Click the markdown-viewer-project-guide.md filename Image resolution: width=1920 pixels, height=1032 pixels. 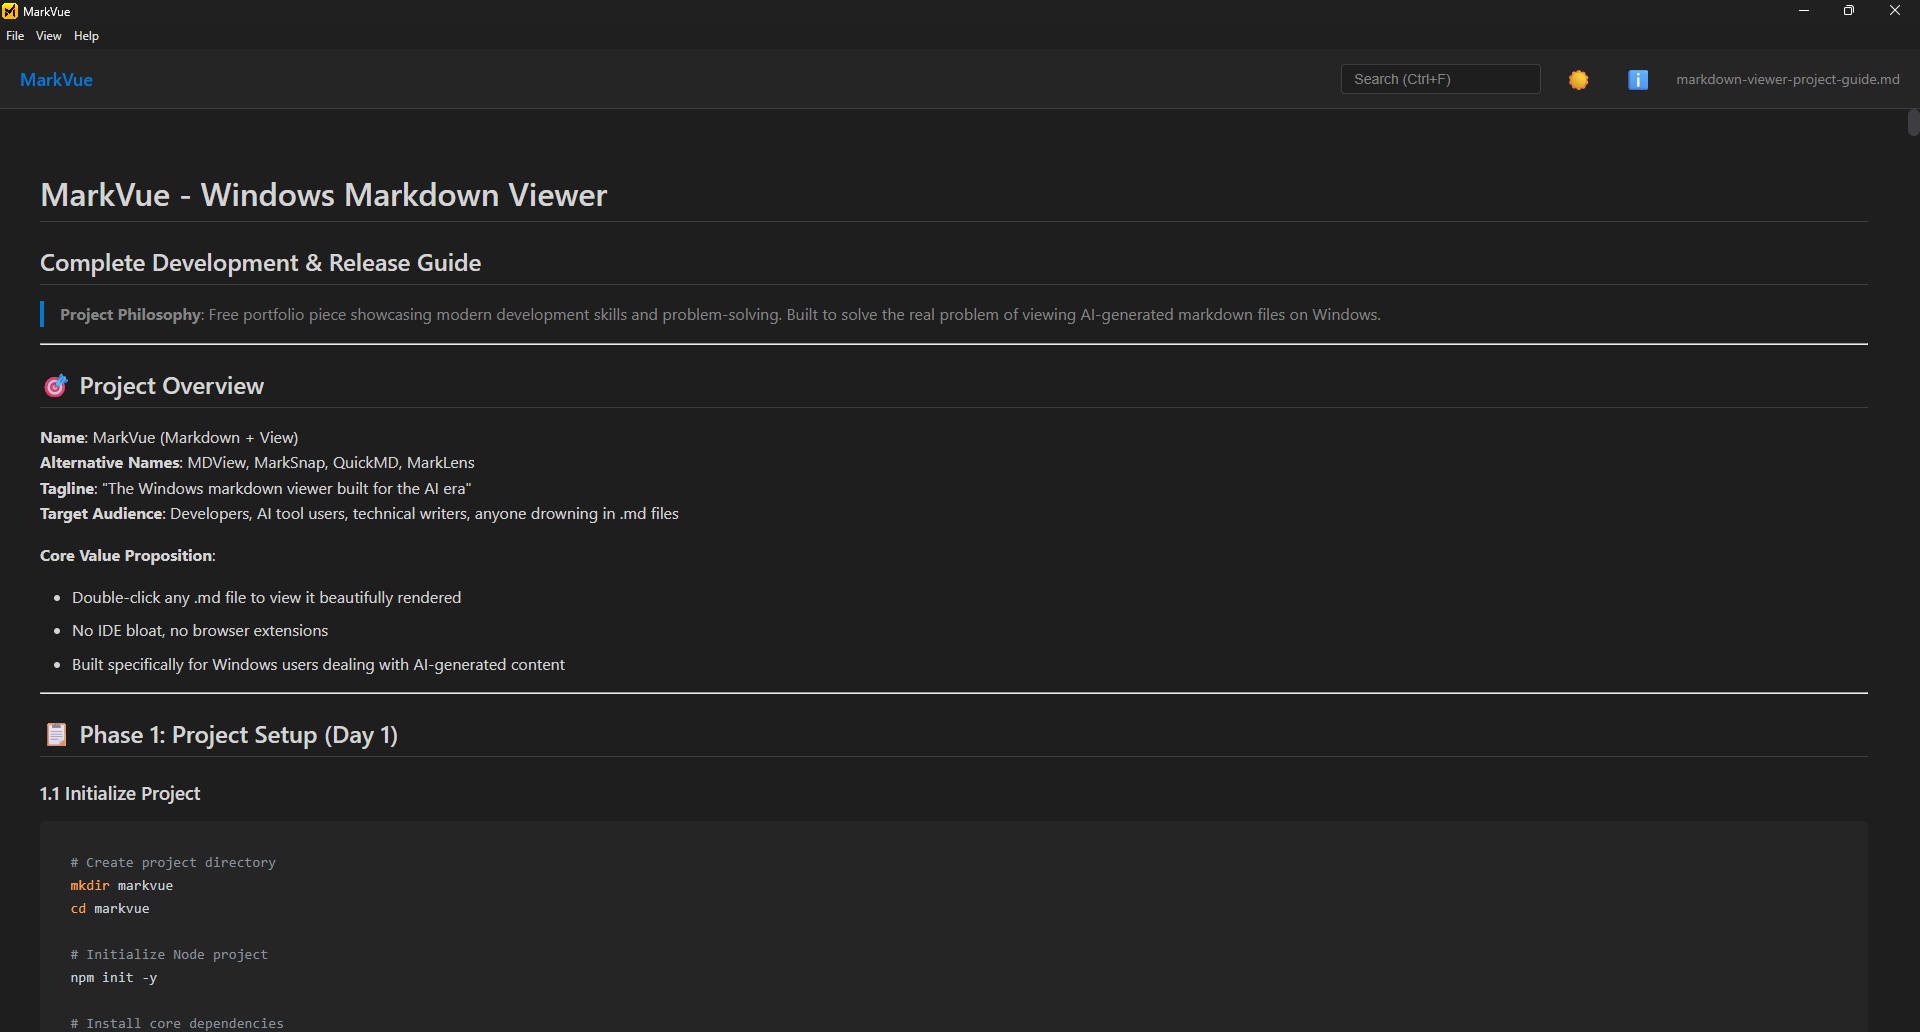(1787, 80)
